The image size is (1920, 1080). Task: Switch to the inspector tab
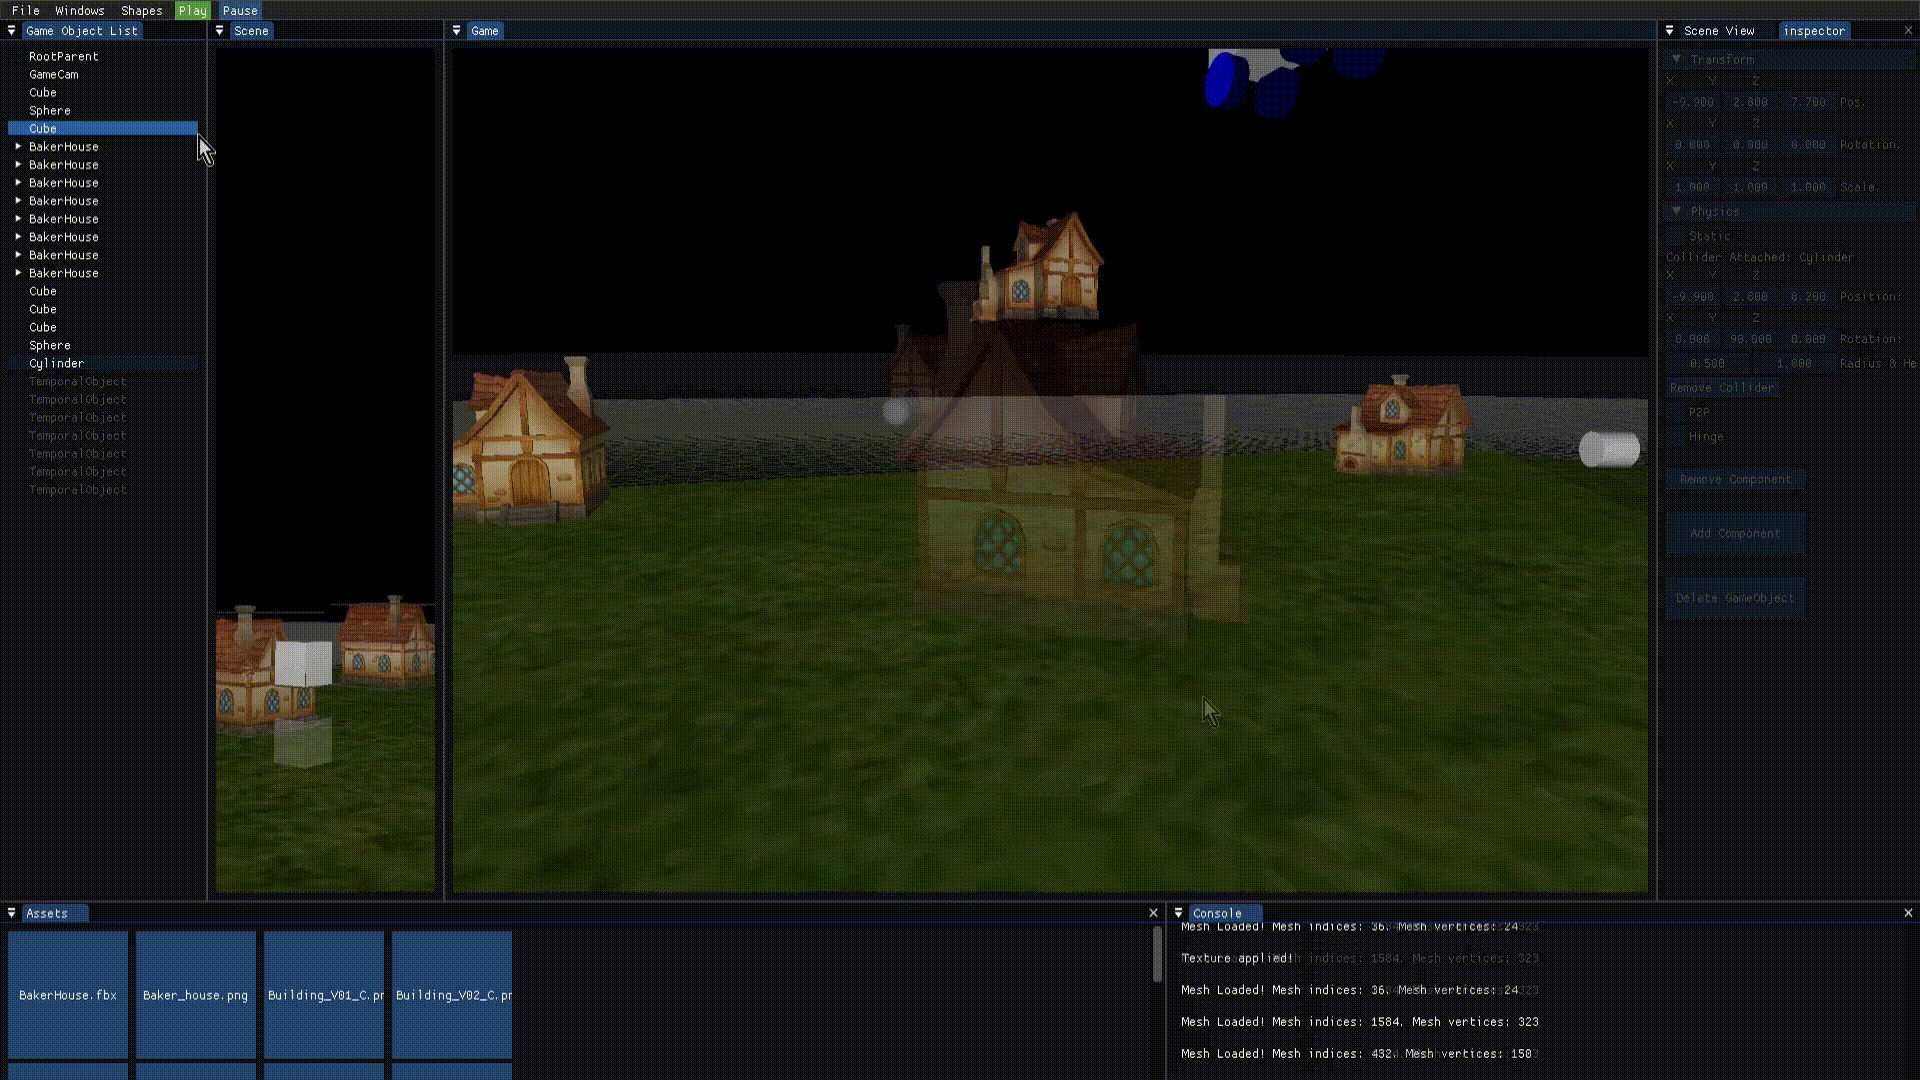pyautogui.click(x=1814, y=30)
